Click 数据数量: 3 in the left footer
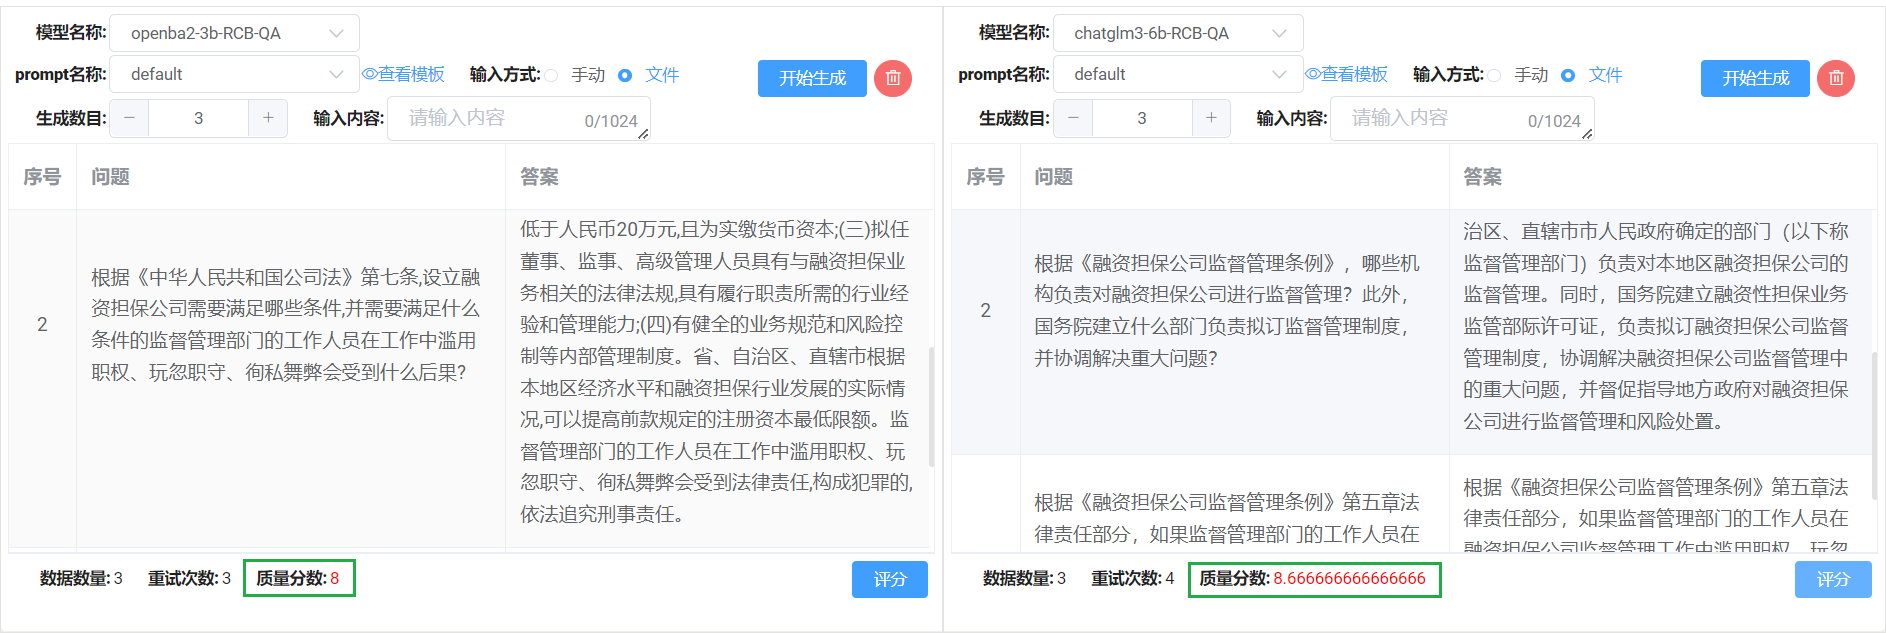This screenshot has height=633, width=1886. [81, 578]
